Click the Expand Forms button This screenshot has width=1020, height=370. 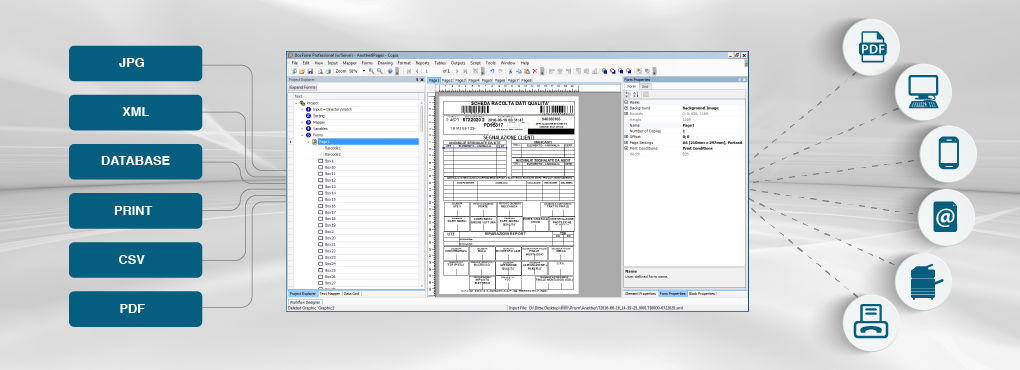pos(302,87)
